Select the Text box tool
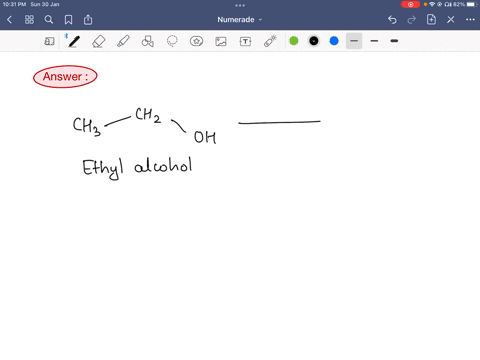480x360 pixels. pos(245,41)
